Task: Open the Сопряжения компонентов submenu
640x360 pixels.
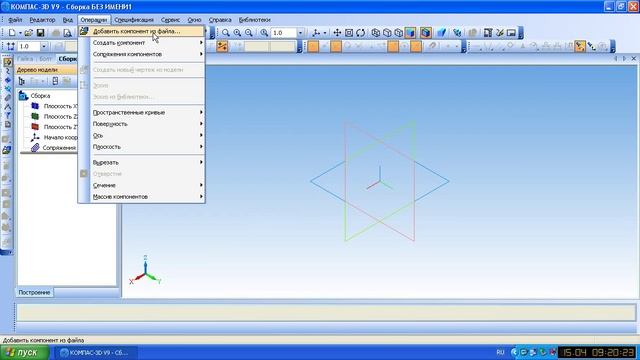Action: [x=141, y=54]
